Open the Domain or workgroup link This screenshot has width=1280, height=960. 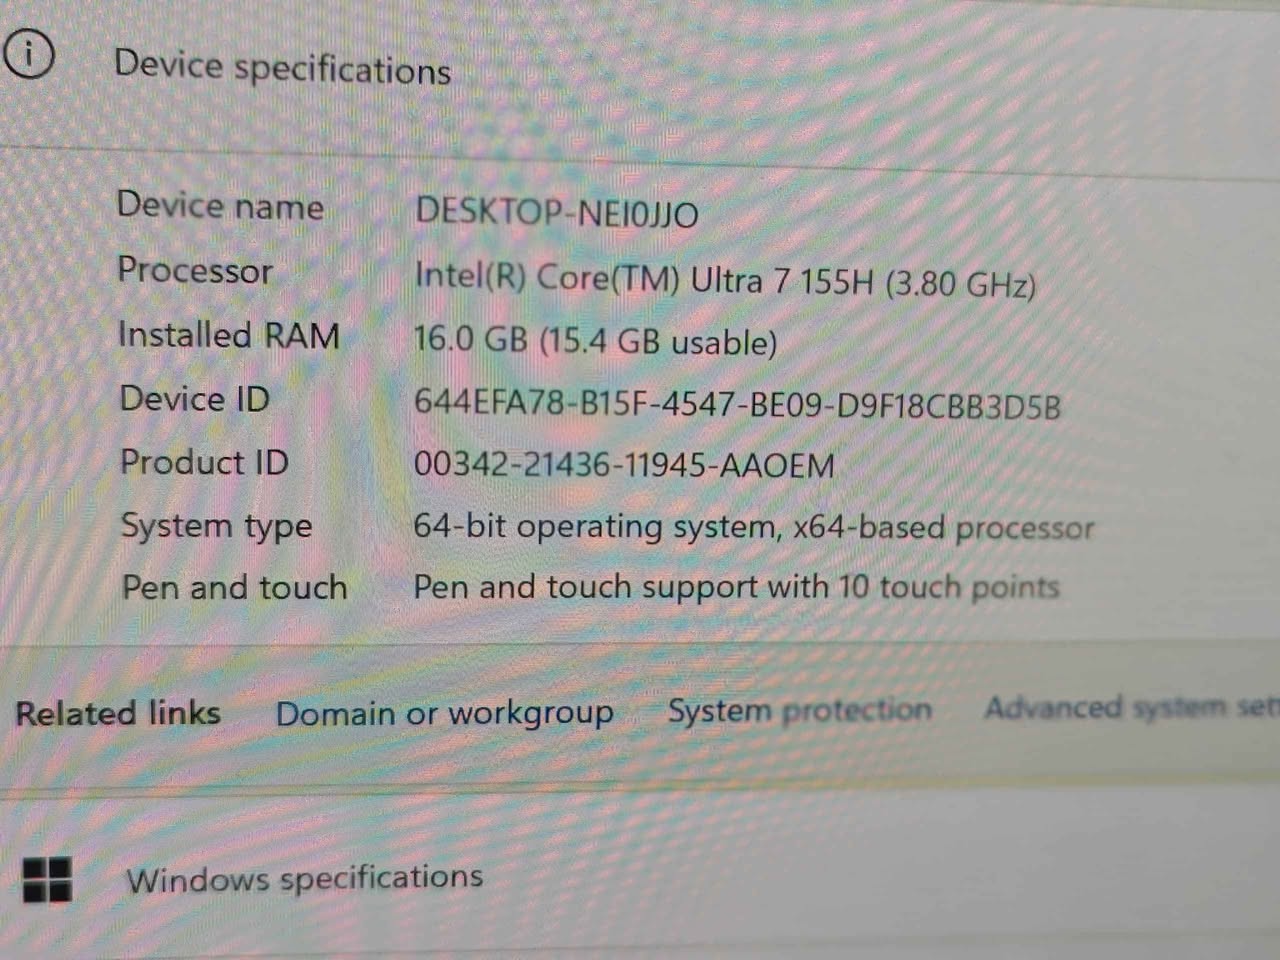444,714
